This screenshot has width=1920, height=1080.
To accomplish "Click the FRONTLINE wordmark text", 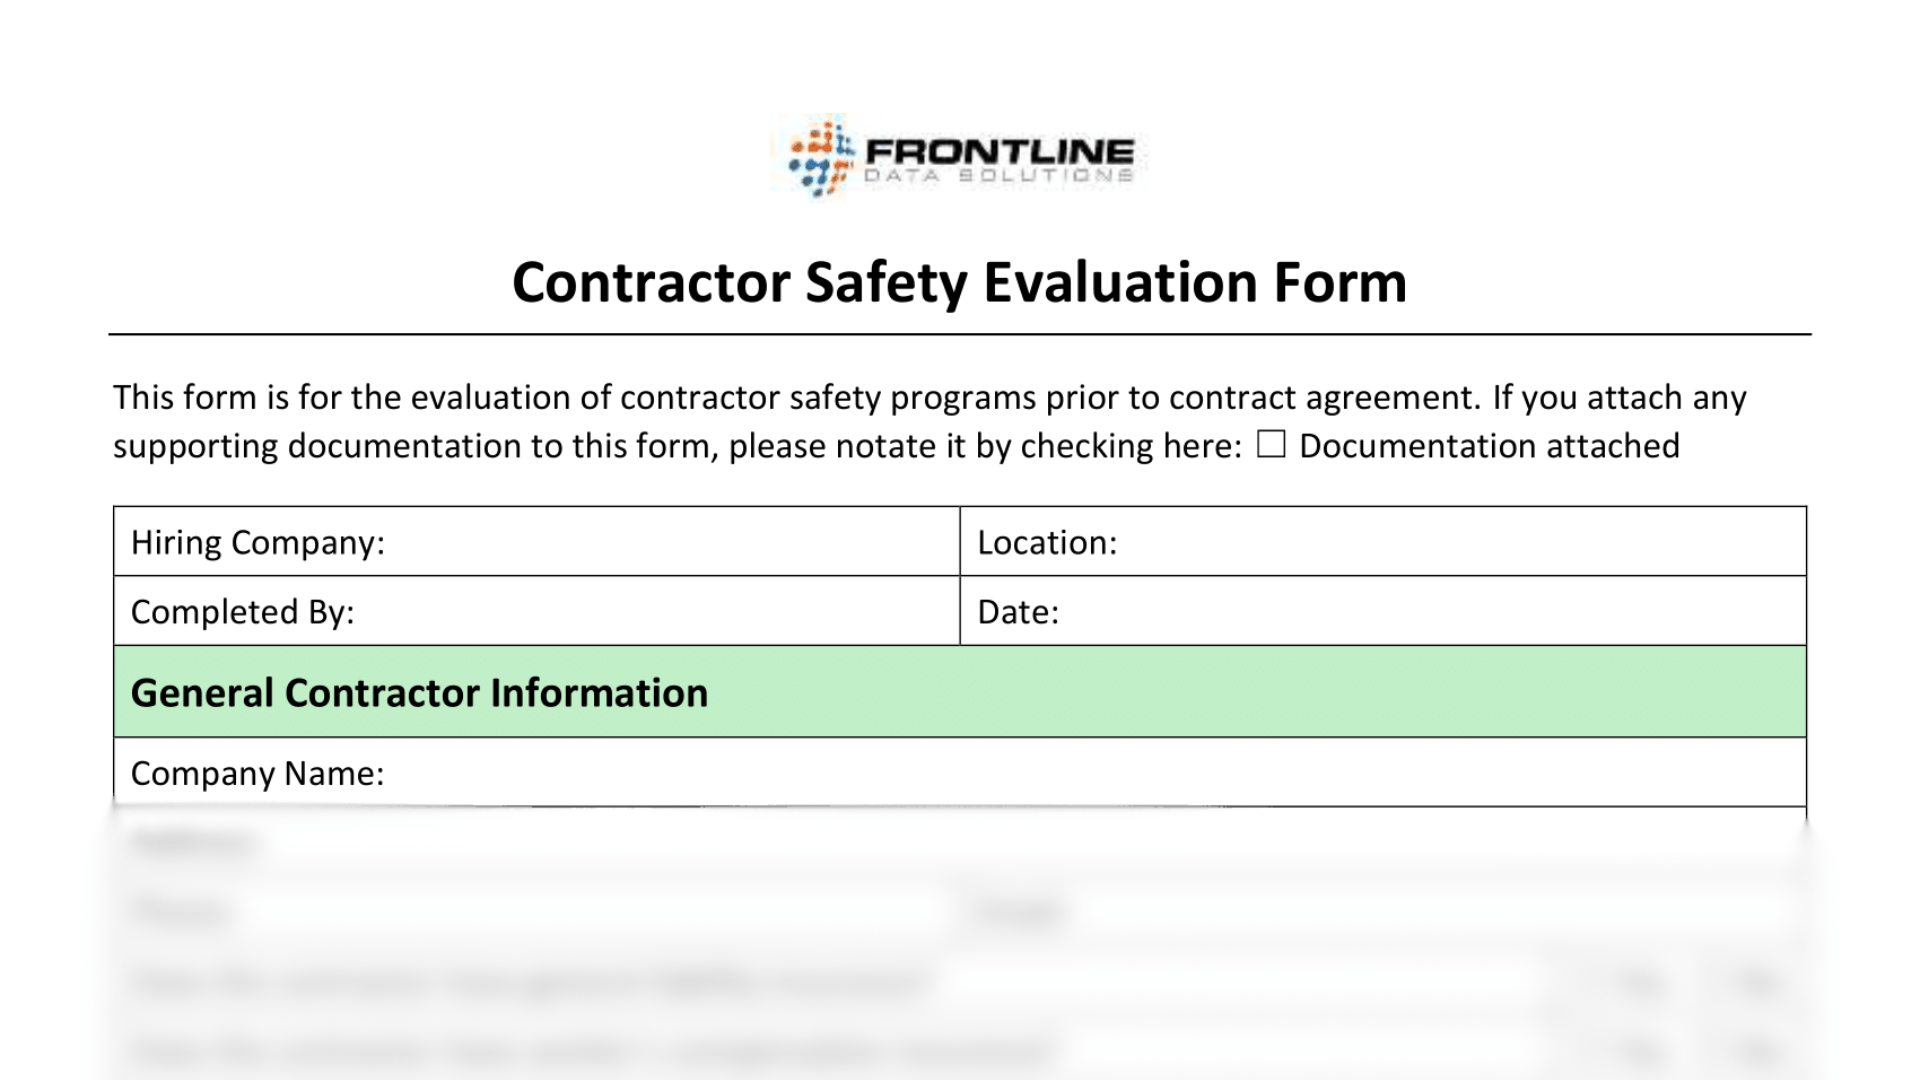I will pos(999,151).
